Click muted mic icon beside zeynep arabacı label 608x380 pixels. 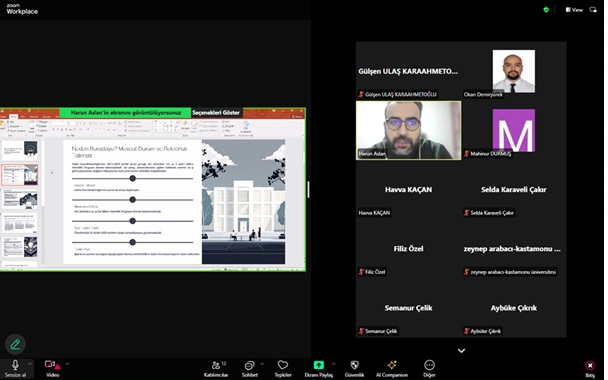tap(466, 272)
